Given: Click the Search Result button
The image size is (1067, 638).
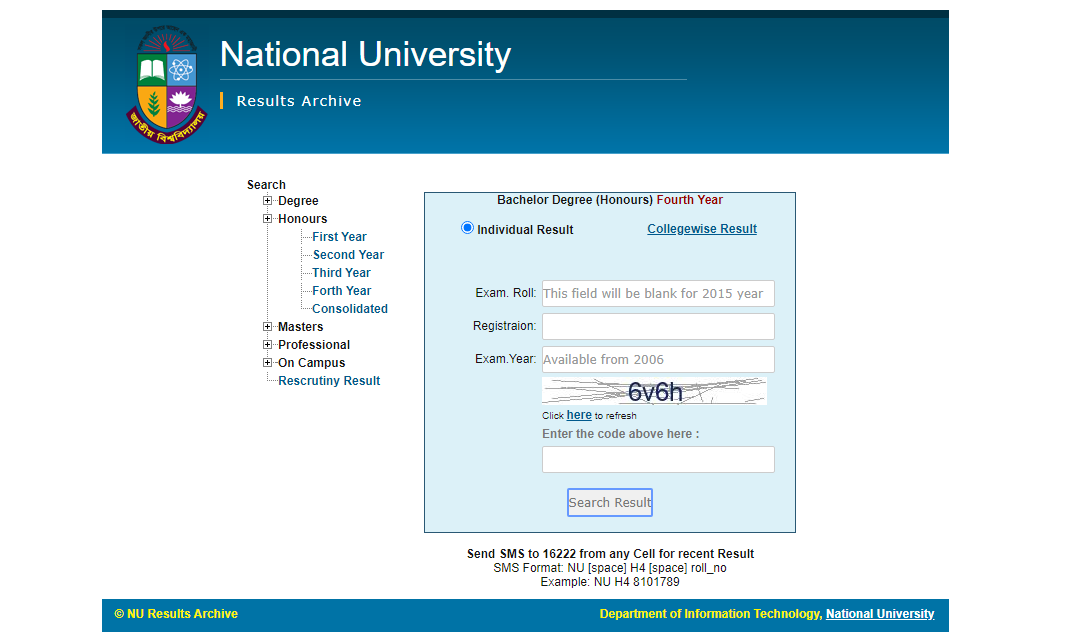Looking at the screenshot, I should click(x=610, y=503).
